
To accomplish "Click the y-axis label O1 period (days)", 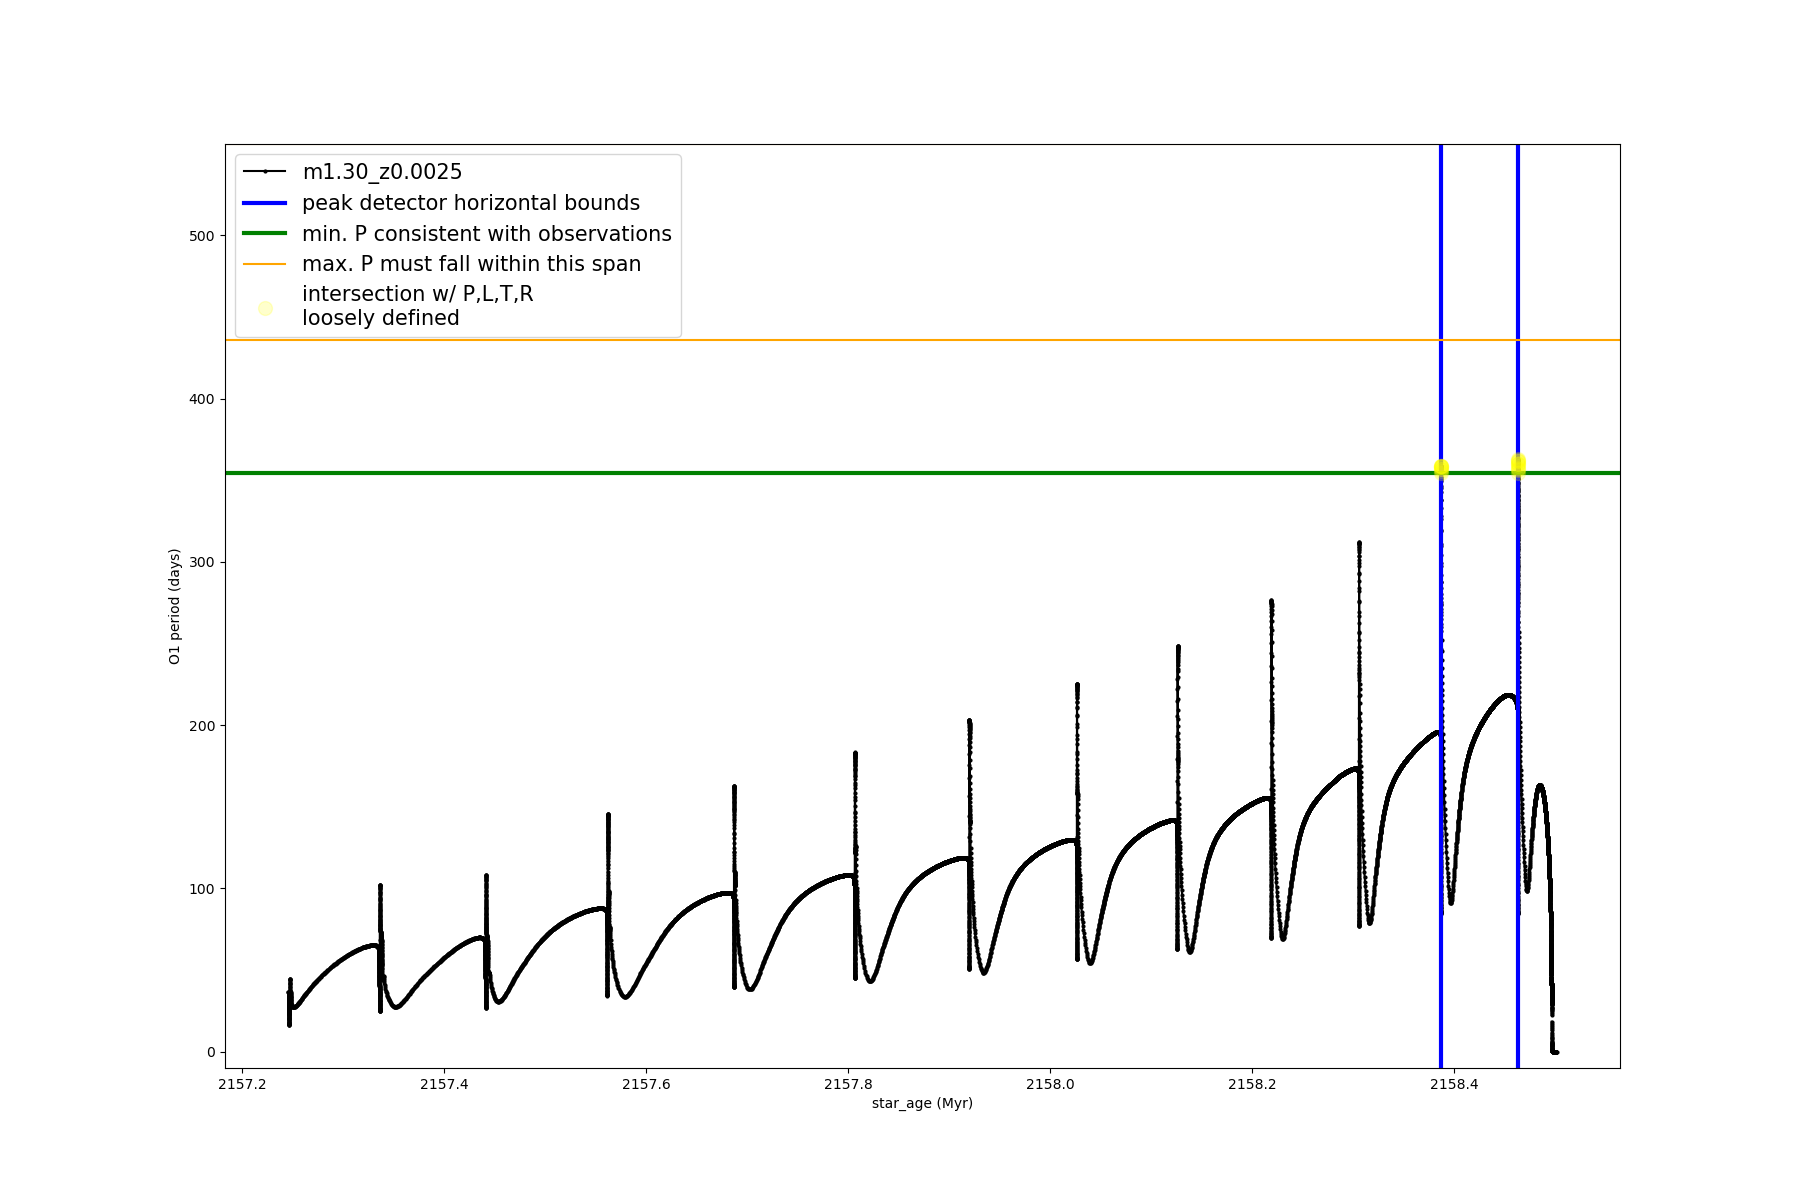I will coord(175,606).
